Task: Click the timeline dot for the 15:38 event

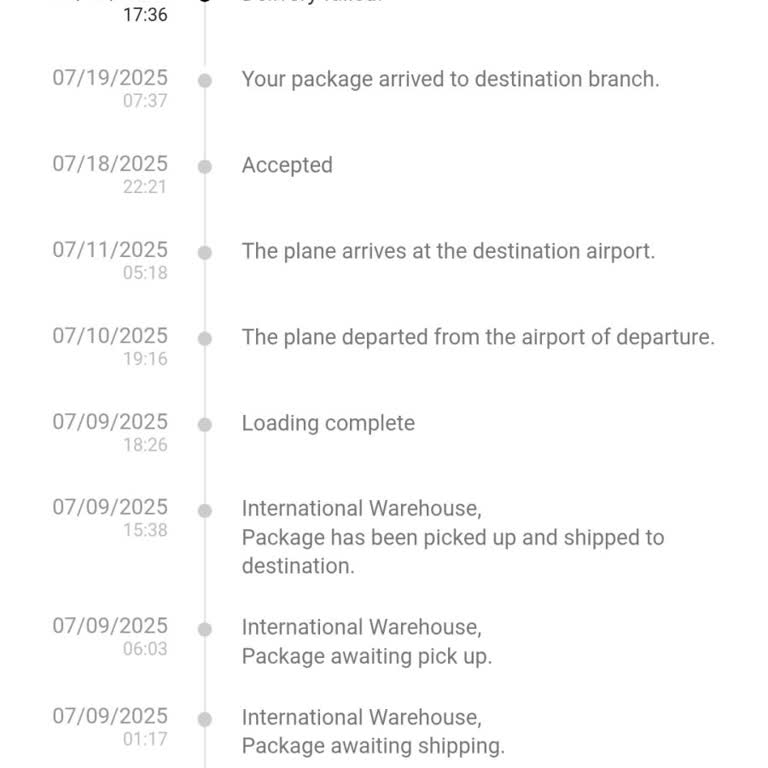Action: (x=205, y=511)
